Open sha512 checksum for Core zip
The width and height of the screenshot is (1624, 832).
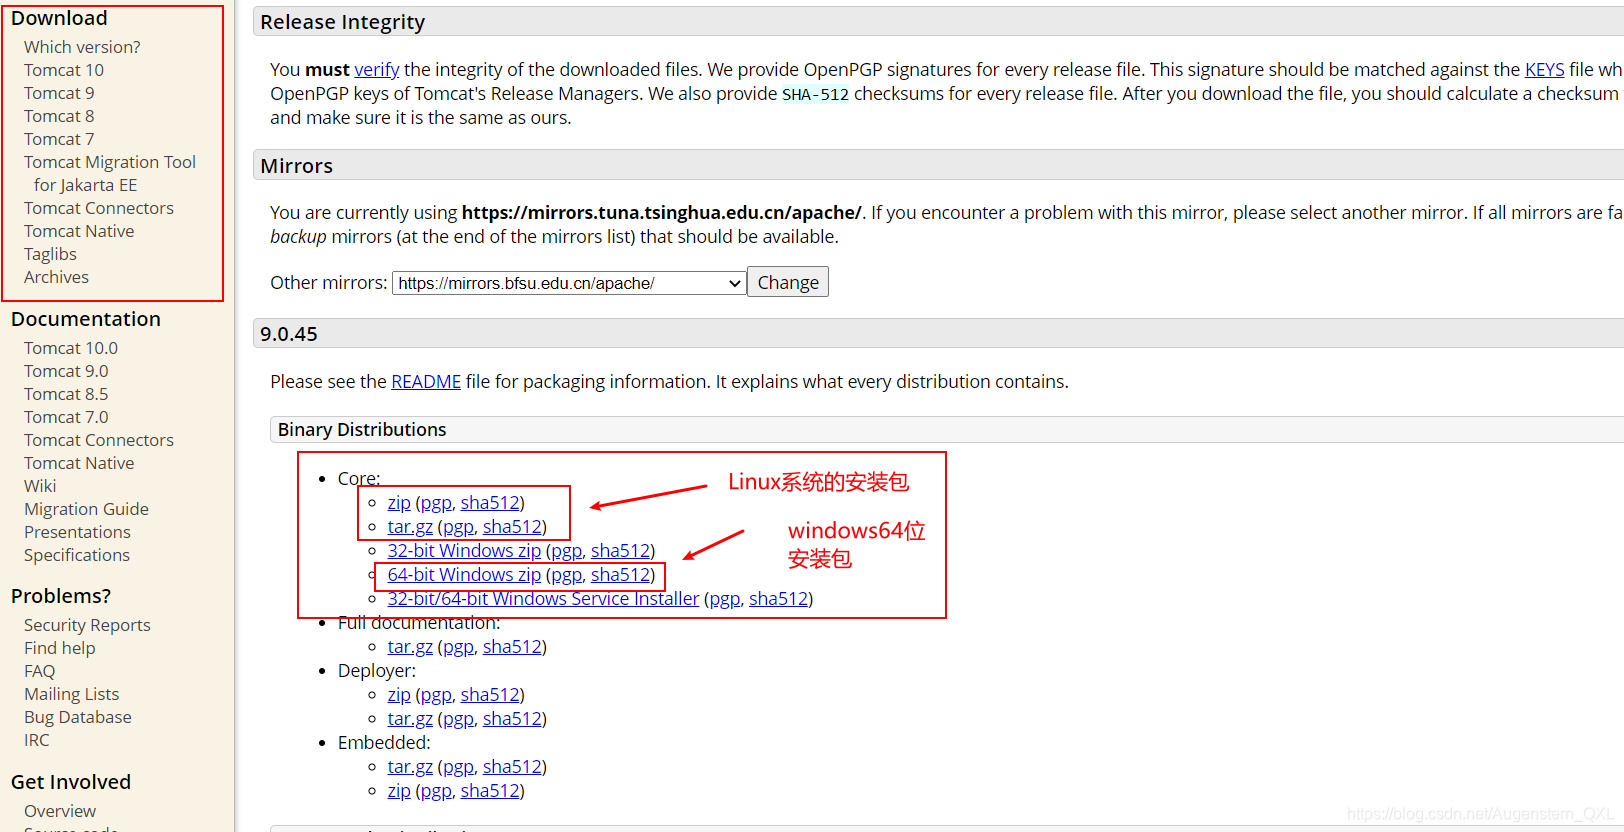(x=490, y=502)
